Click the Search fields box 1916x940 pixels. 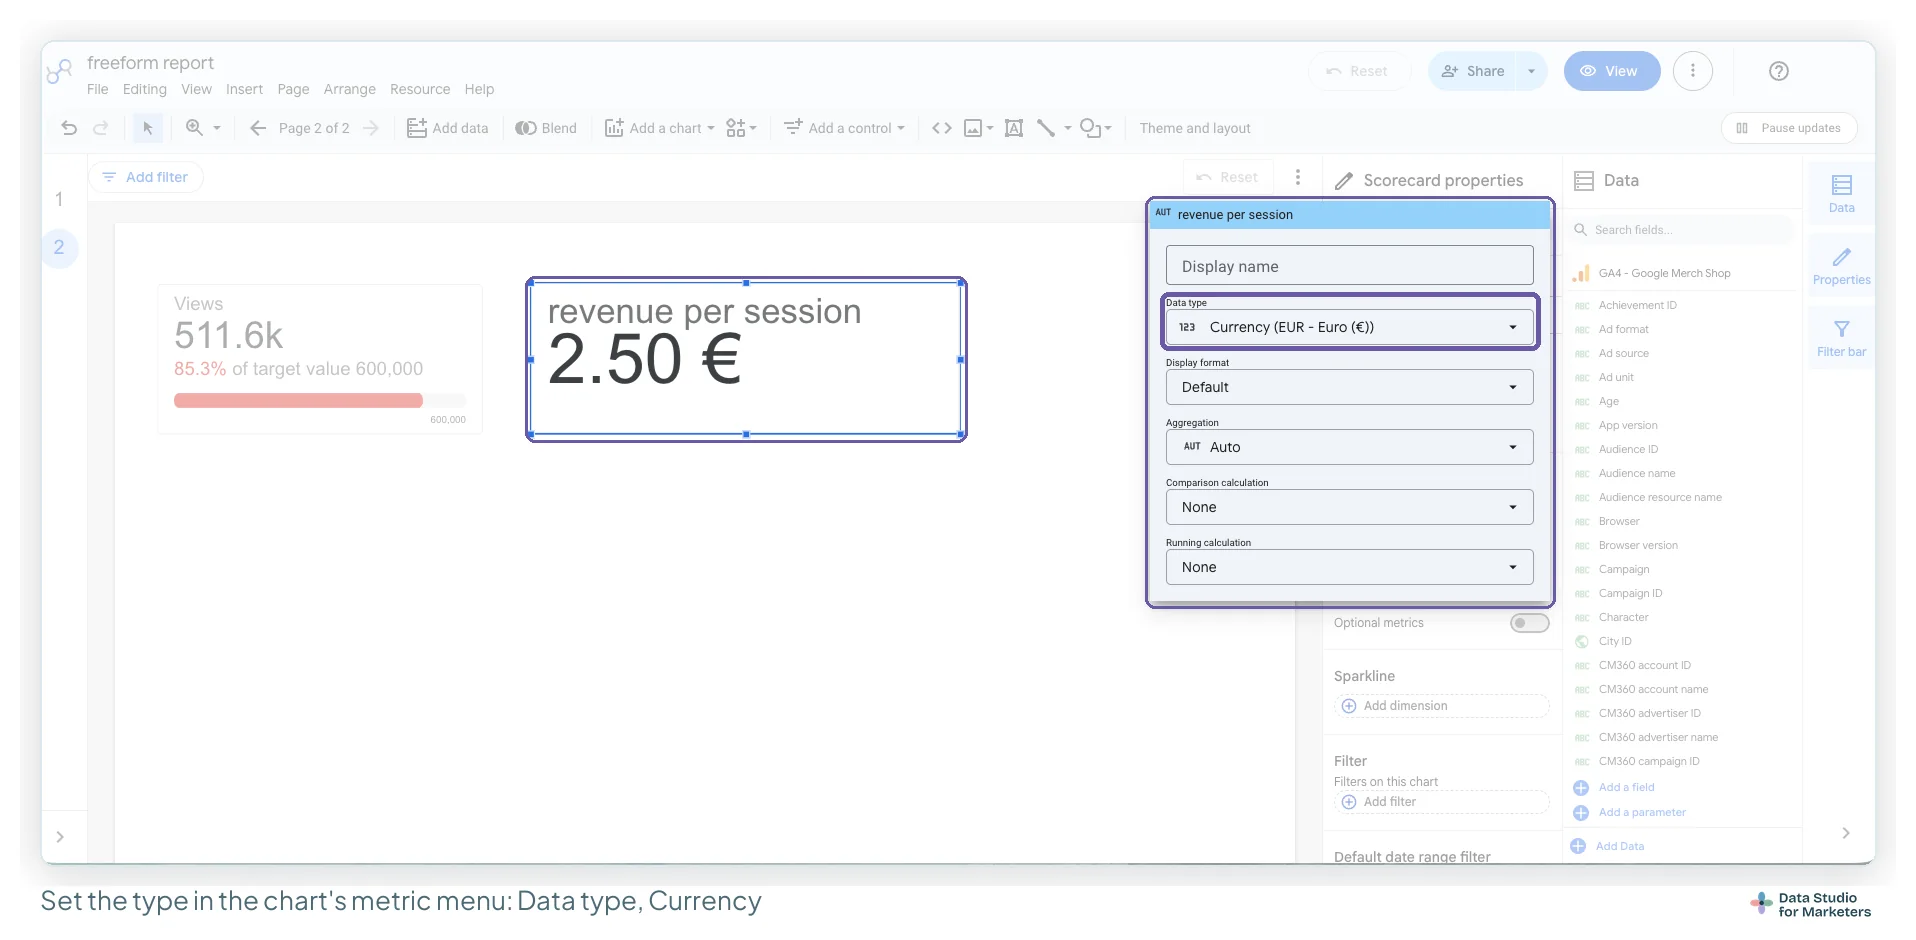coord(1684,230)
